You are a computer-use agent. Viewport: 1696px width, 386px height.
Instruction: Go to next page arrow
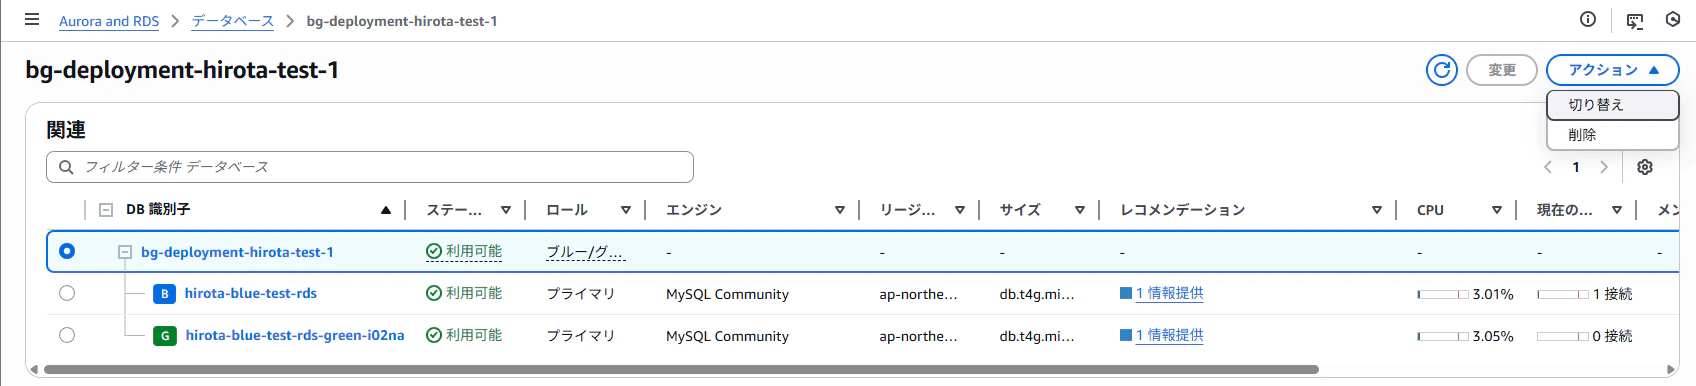[1604, 167]
